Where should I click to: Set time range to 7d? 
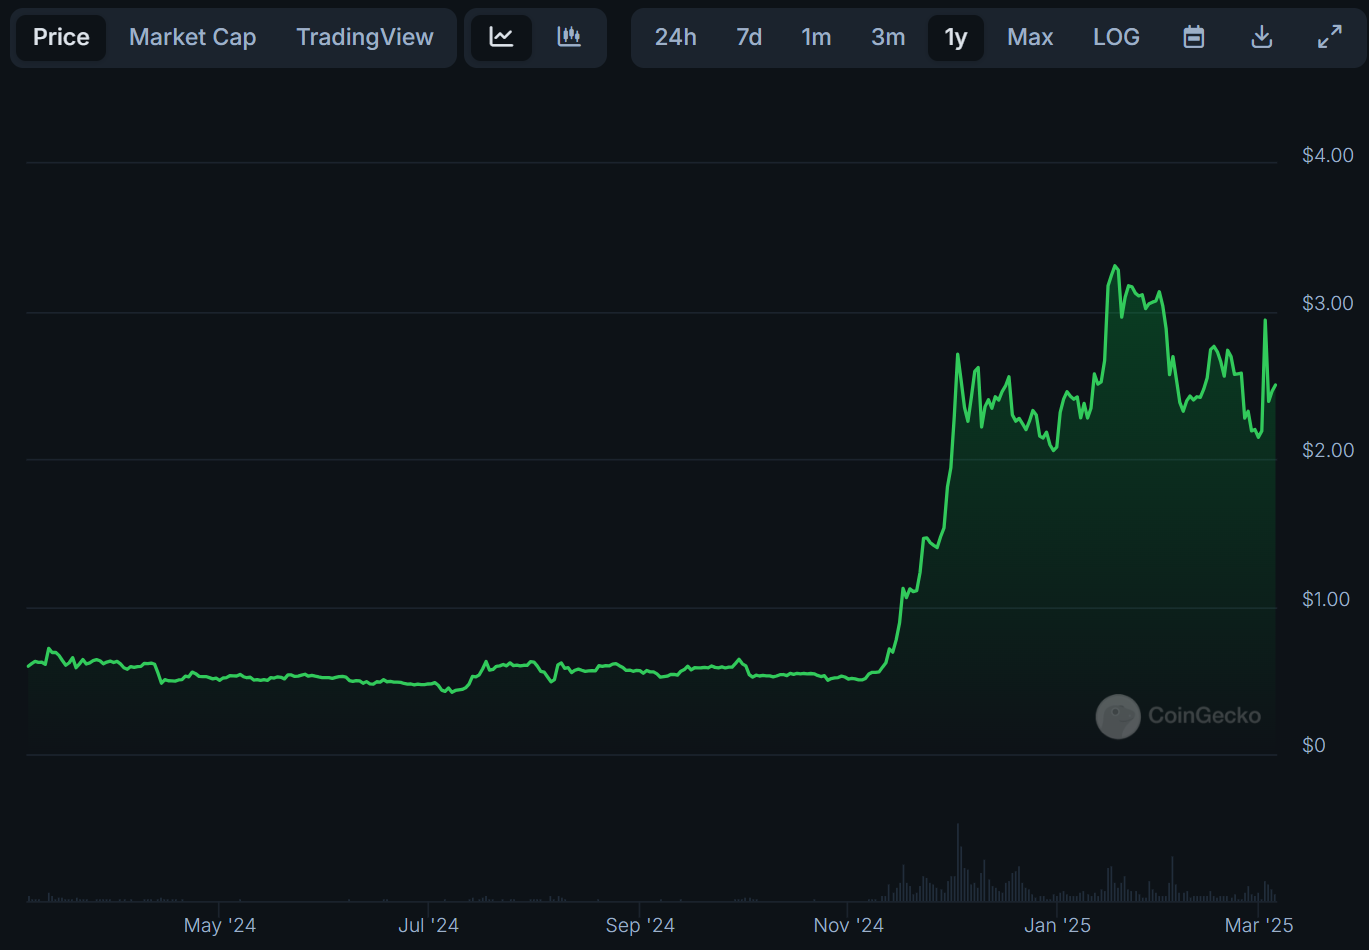coord(749,38)
